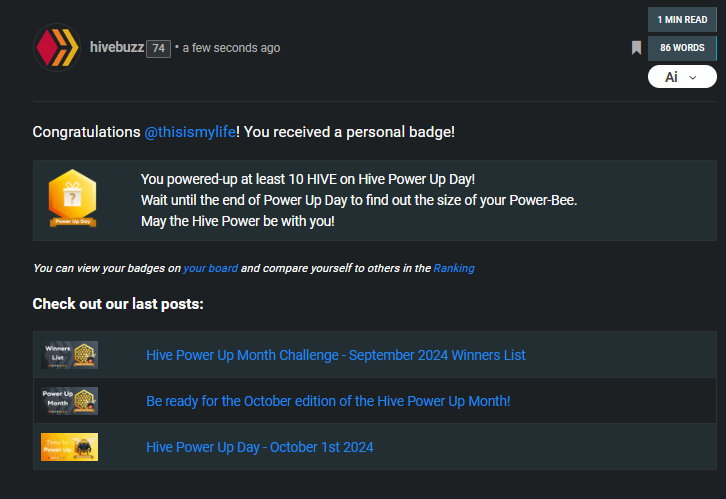The height and width of the screenshot is (499, 726).
Task: Open the hivebuzz avatar logo
Action: pos(57,48)
